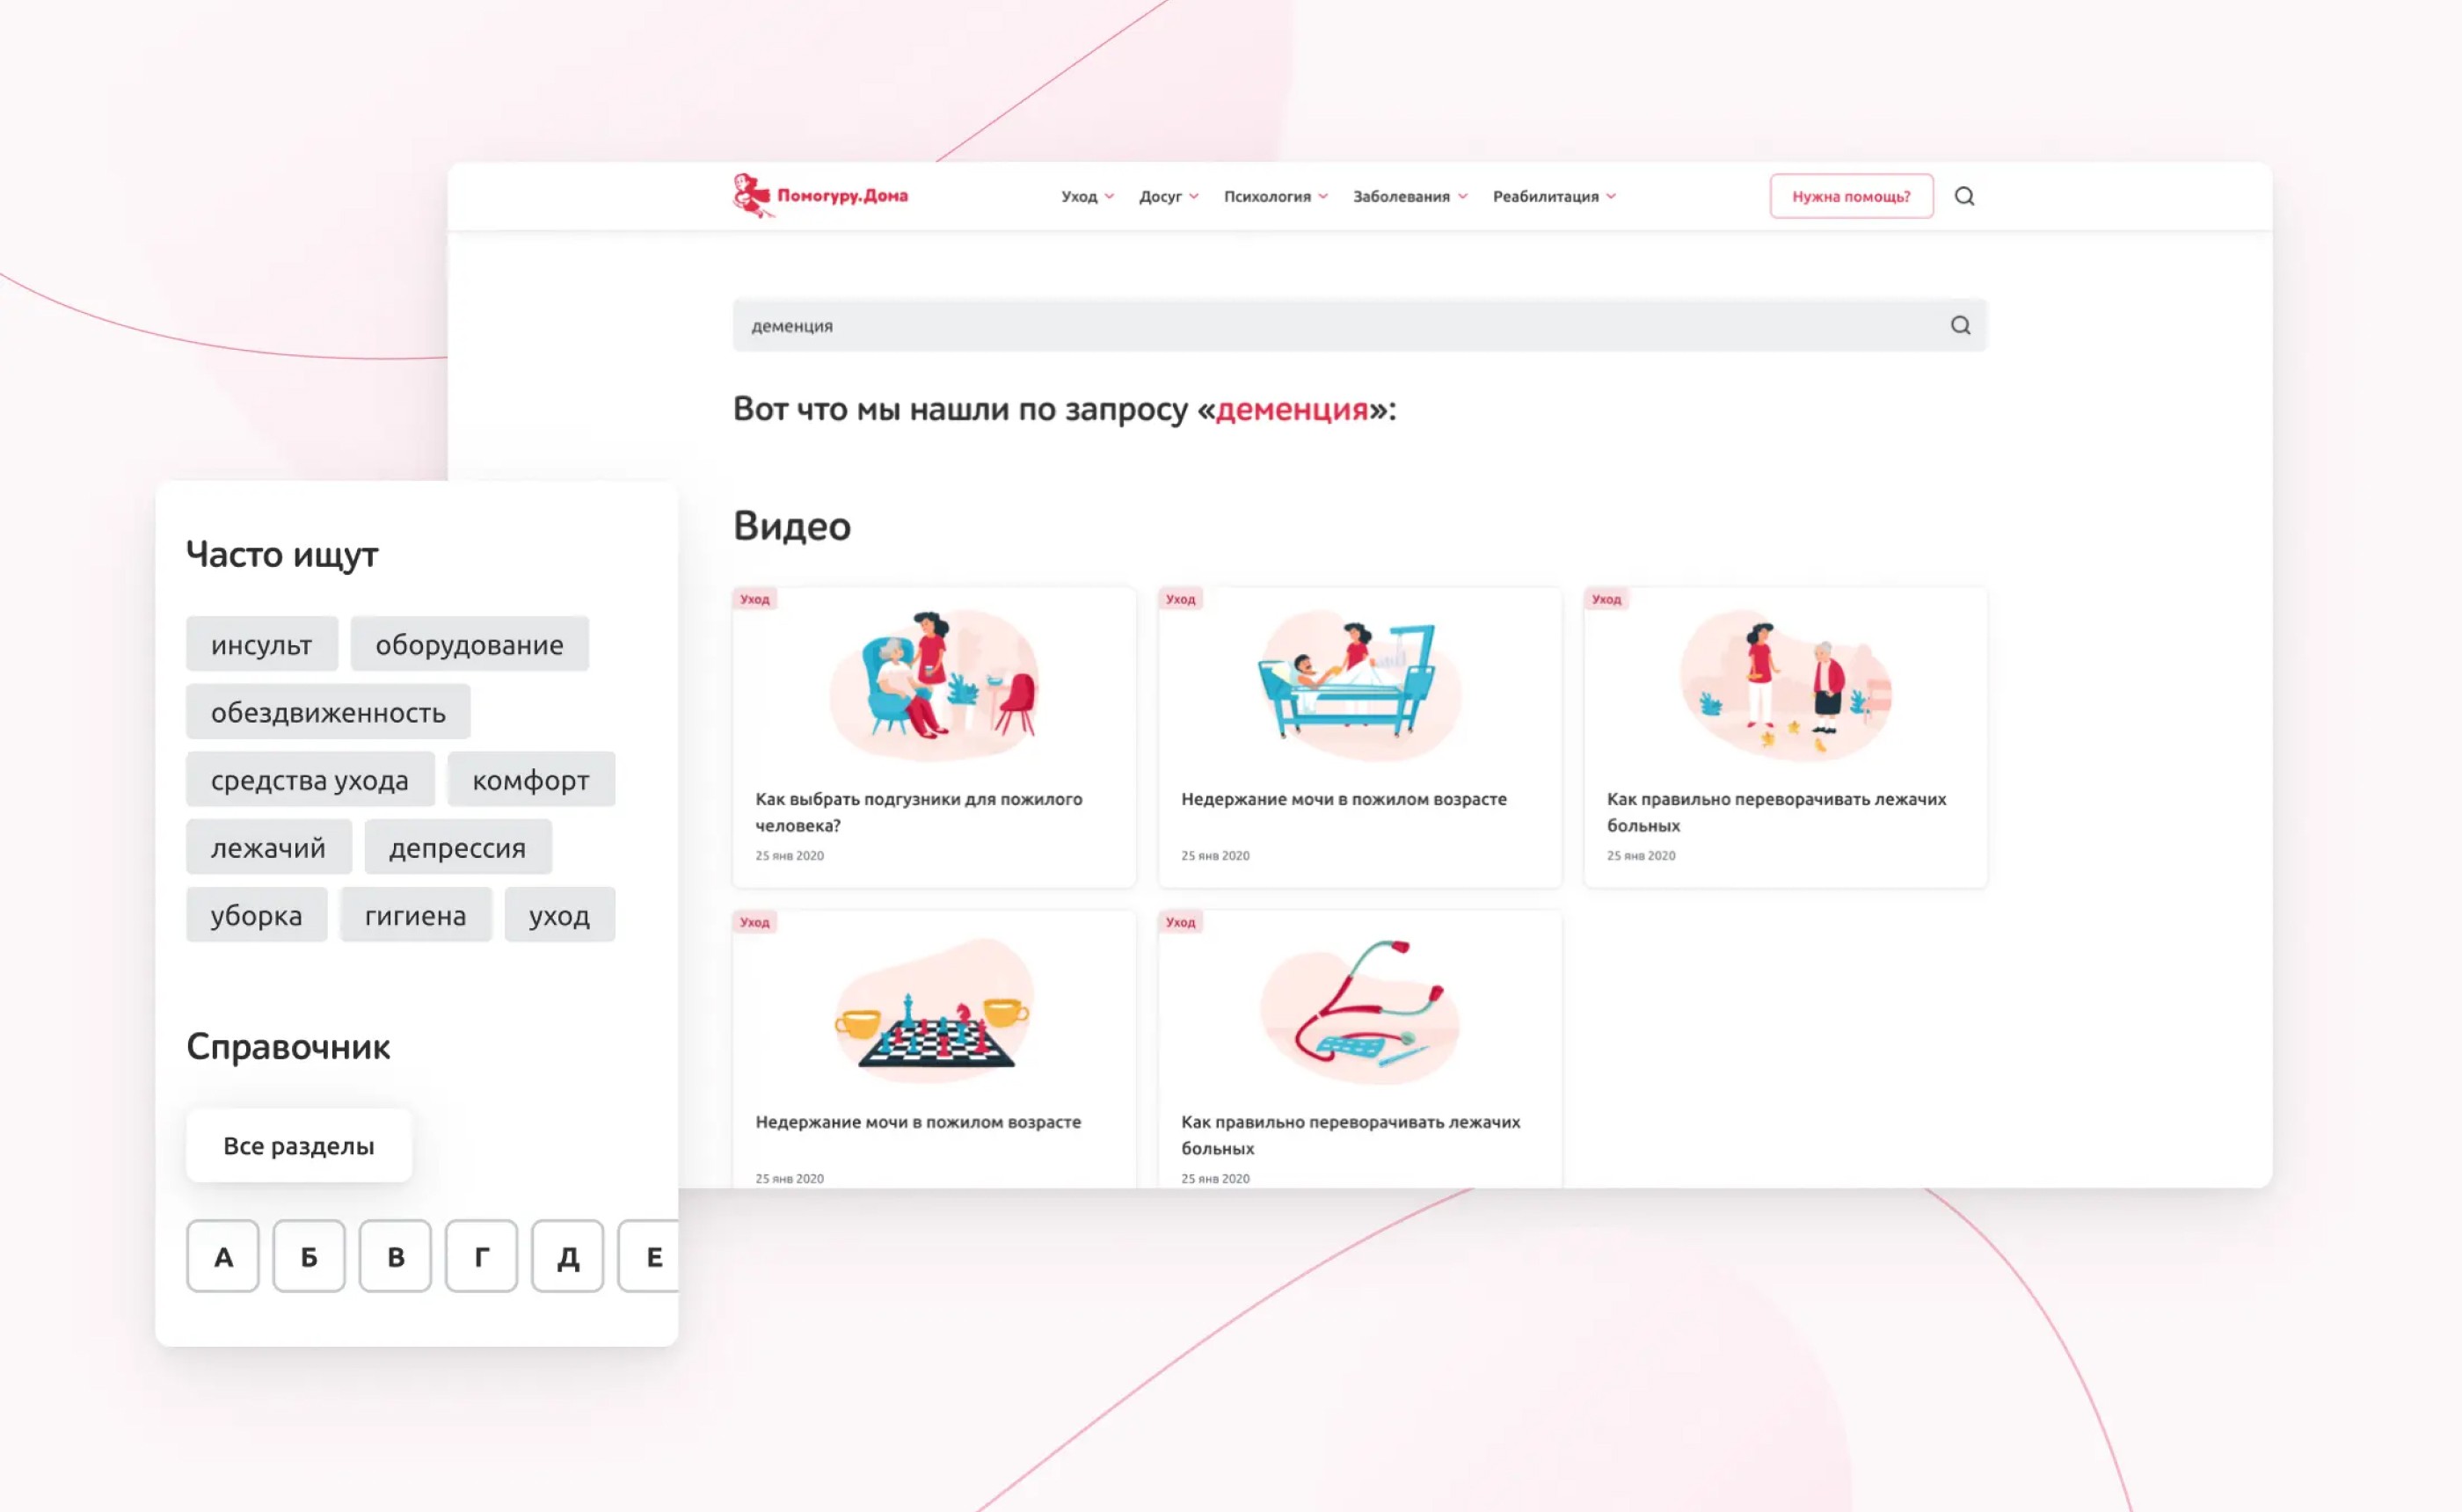Focus the search field containing деменция

tap(1359, 325)
